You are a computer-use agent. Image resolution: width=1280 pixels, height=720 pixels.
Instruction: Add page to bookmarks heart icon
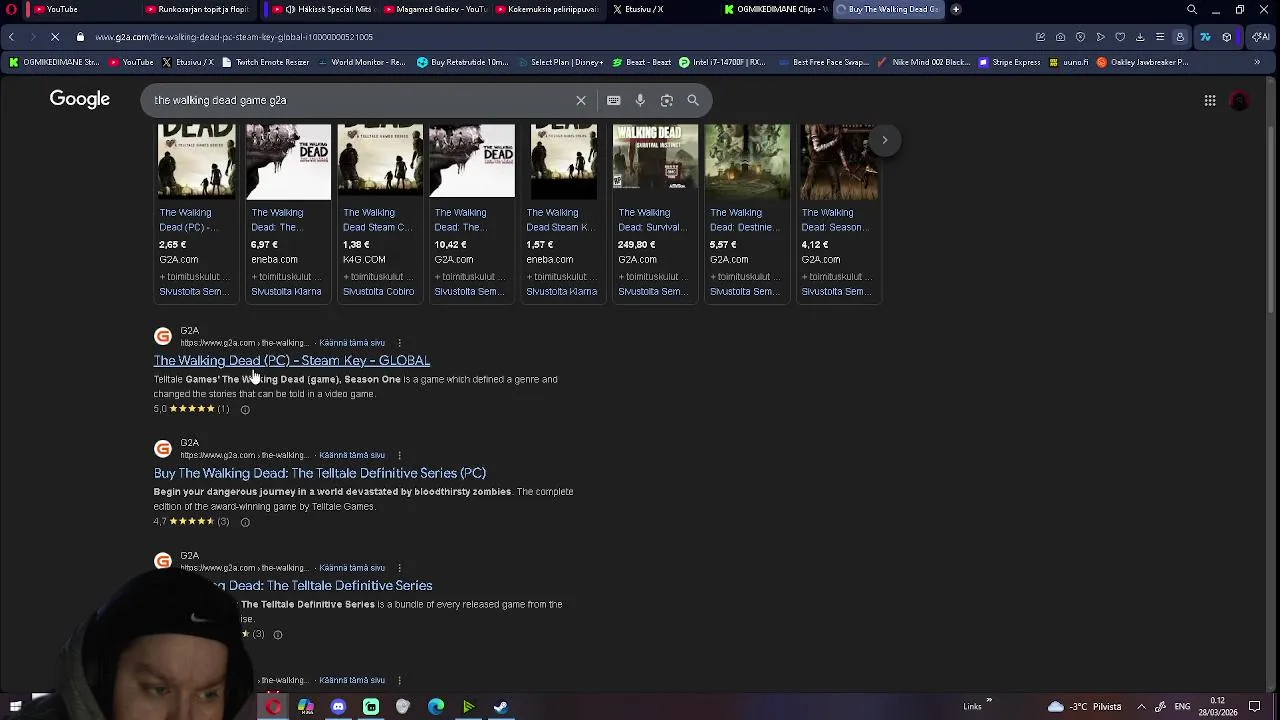(1120, 37)
